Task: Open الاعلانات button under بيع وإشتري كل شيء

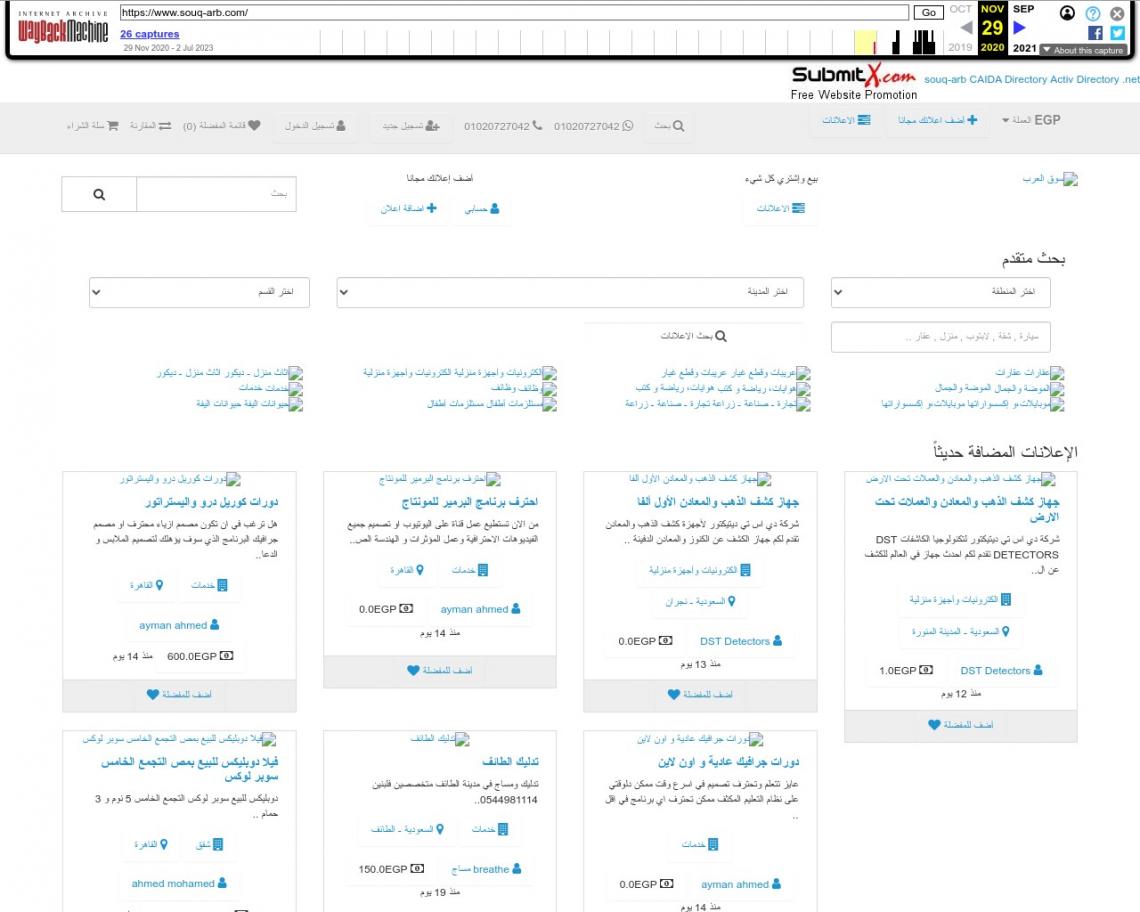Action: 781,209
